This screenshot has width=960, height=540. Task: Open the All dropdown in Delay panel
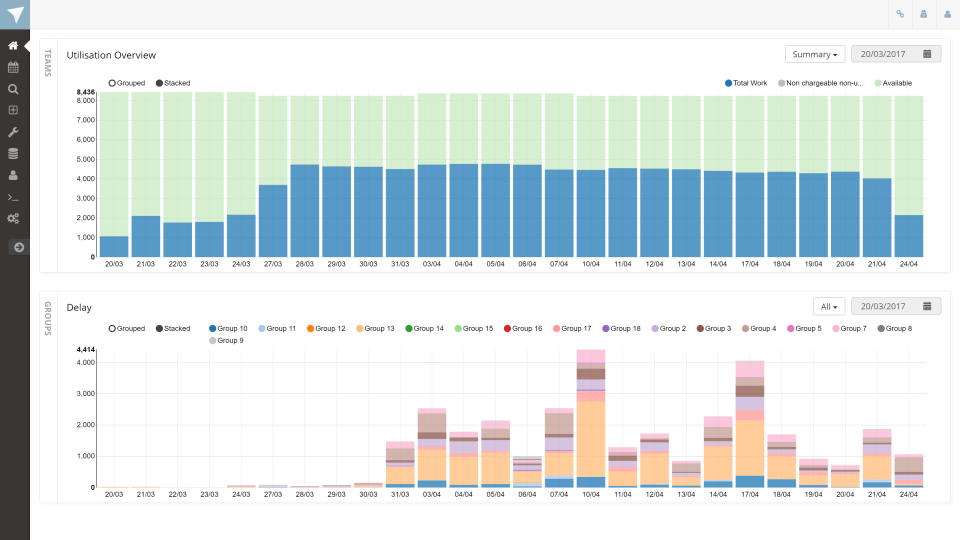(x=830, y=306)
